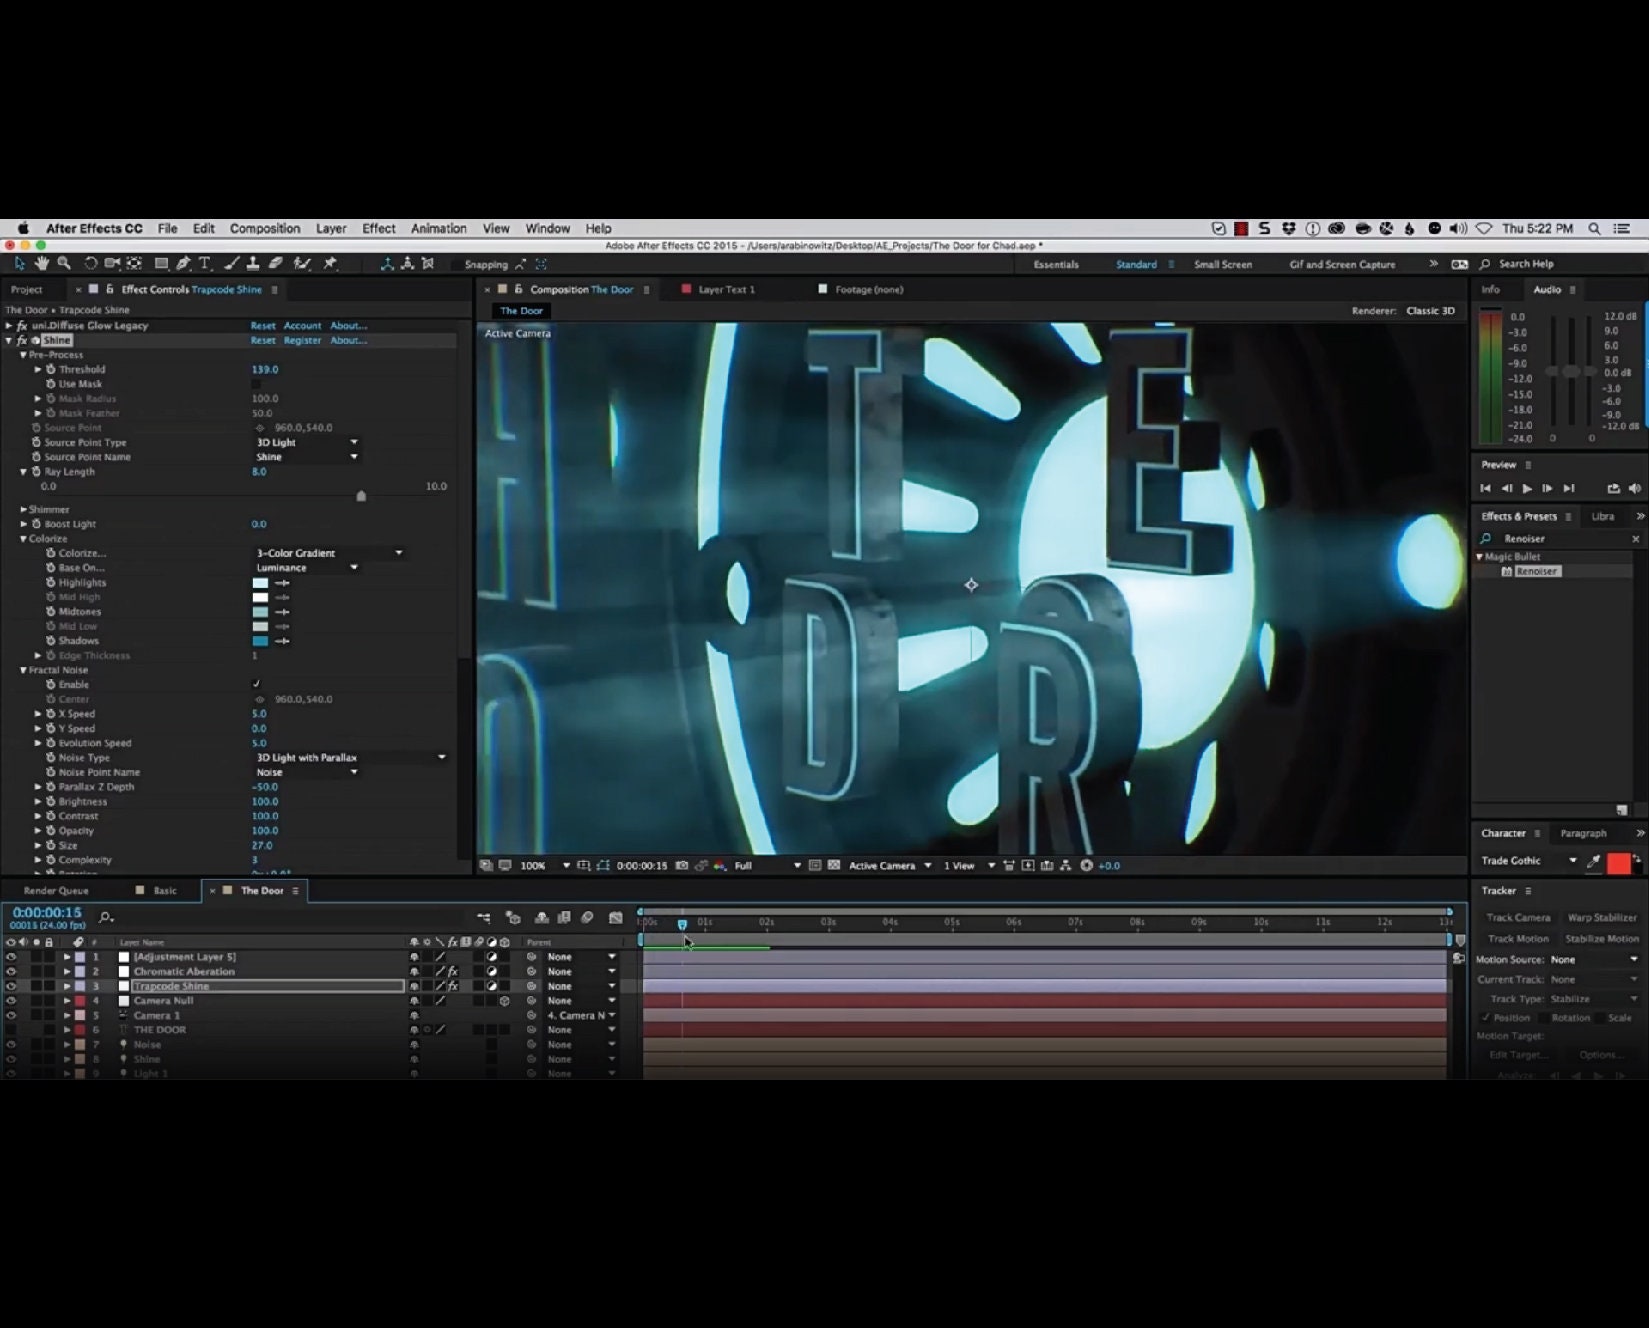
Task: Click the Shadows color swatch in Colorize section
Action: pos(260,641)
